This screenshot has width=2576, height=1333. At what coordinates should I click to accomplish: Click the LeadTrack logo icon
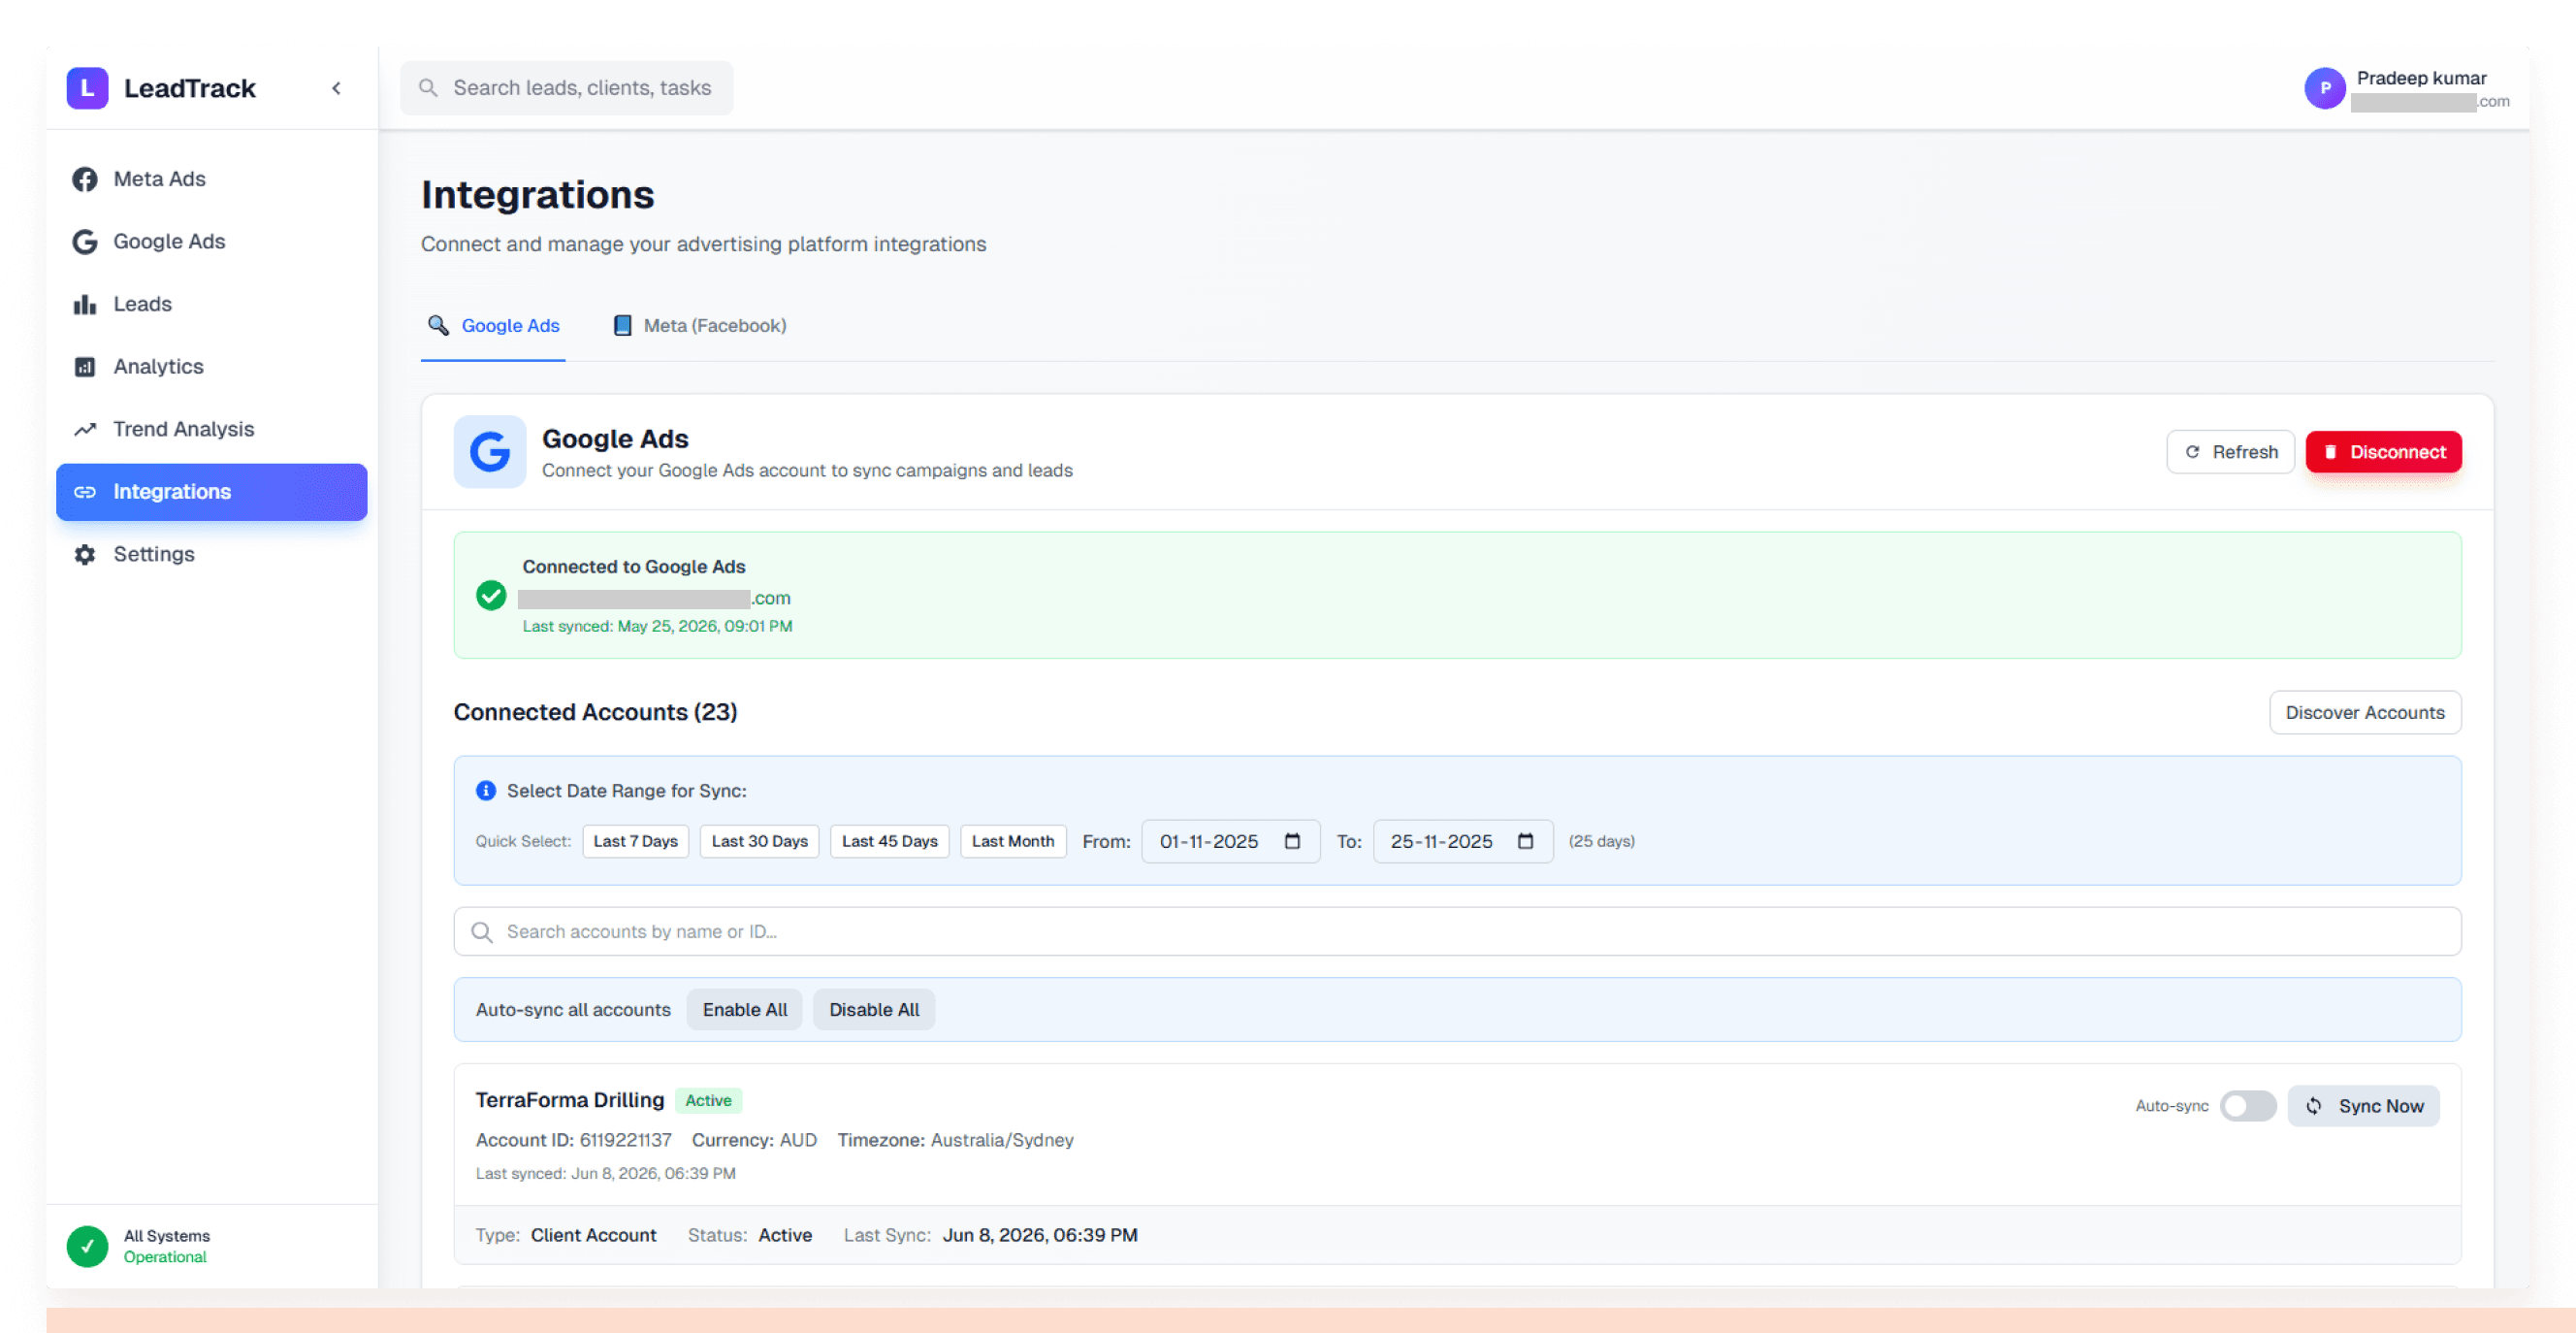pos(87,88)
